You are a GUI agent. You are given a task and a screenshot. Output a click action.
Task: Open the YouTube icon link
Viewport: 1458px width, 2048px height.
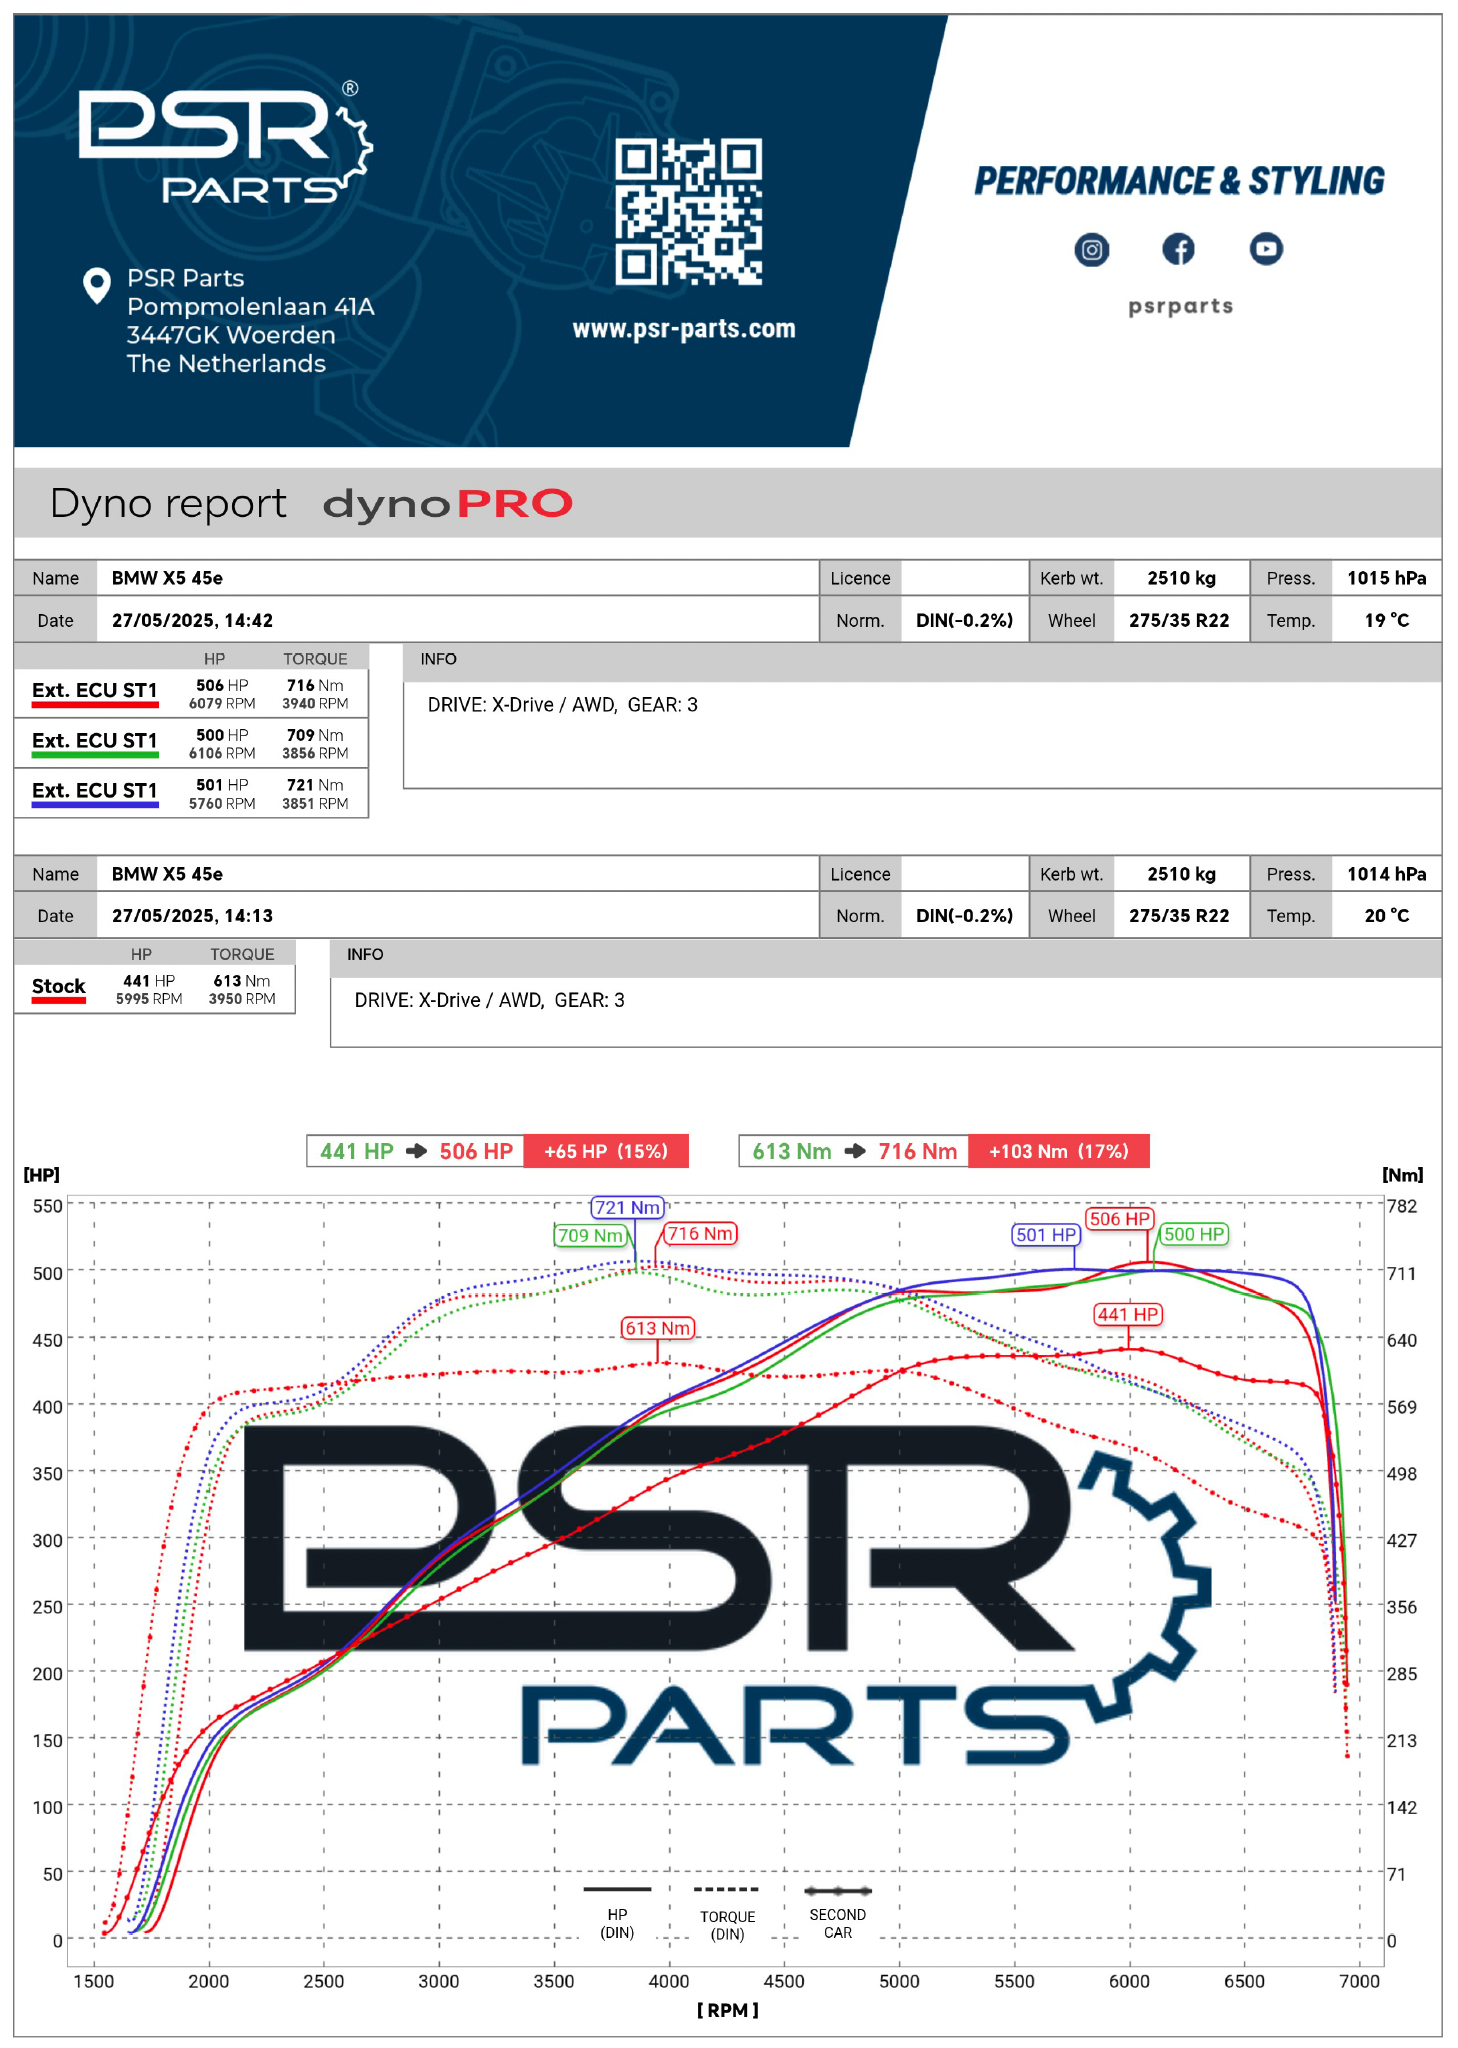[1266, 249]
